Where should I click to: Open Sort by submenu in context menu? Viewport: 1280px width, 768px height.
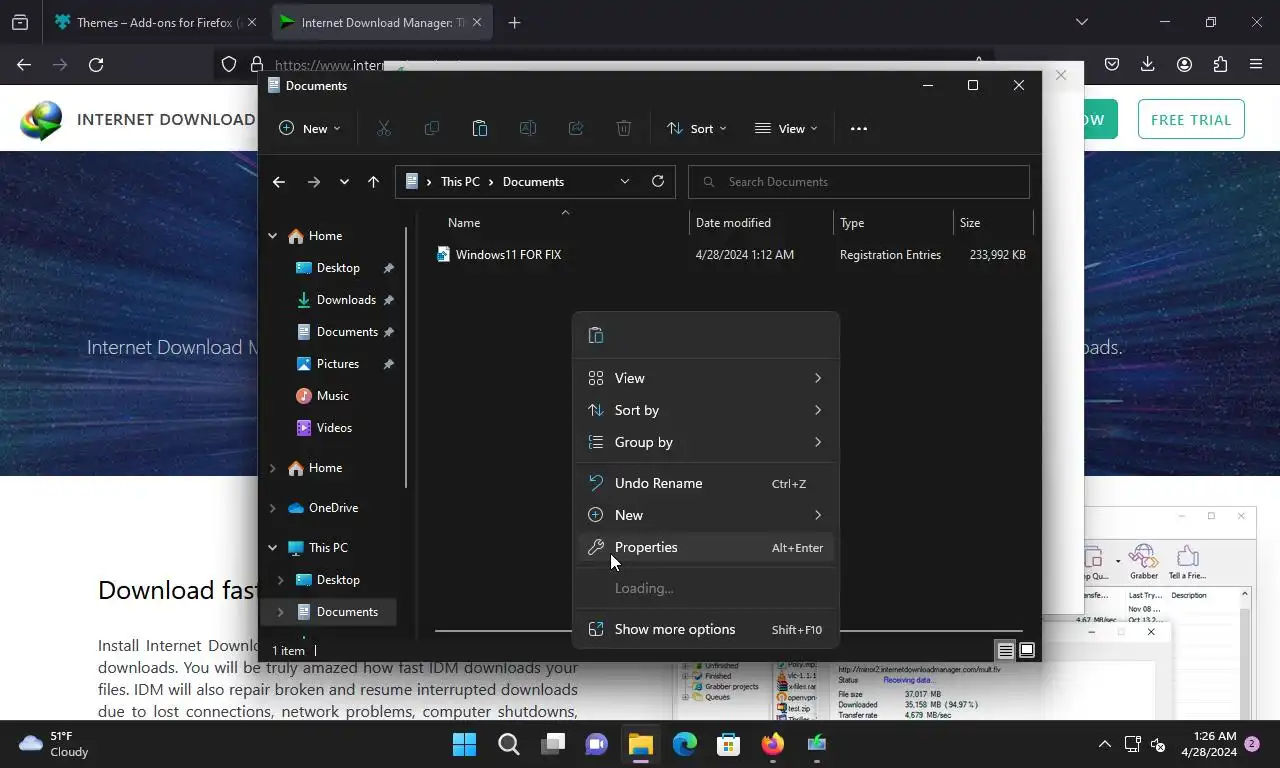pos(706,410)
